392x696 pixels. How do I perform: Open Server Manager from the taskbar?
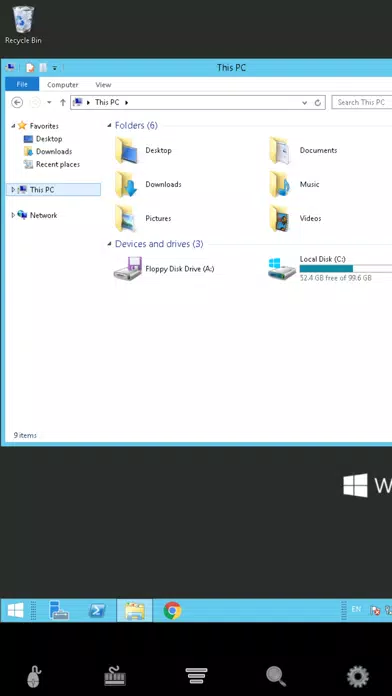[x=59, y=610]
